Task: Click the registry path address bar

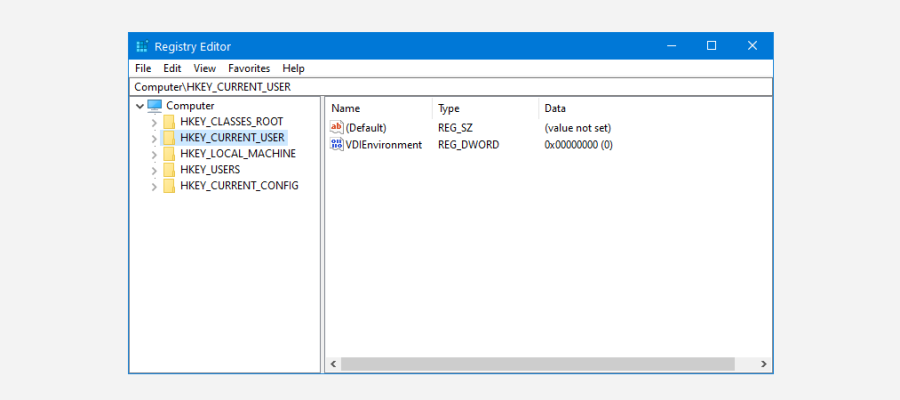Action: [451, 87]
